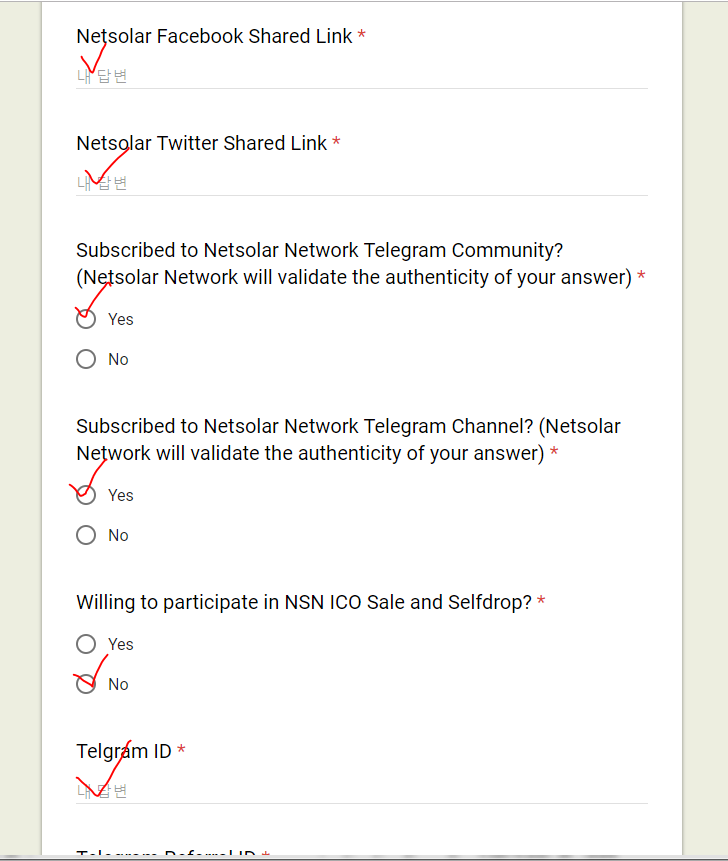Choose No for Telegram Channel subscription
728x861 pixels.
click(x=87, y=536)
